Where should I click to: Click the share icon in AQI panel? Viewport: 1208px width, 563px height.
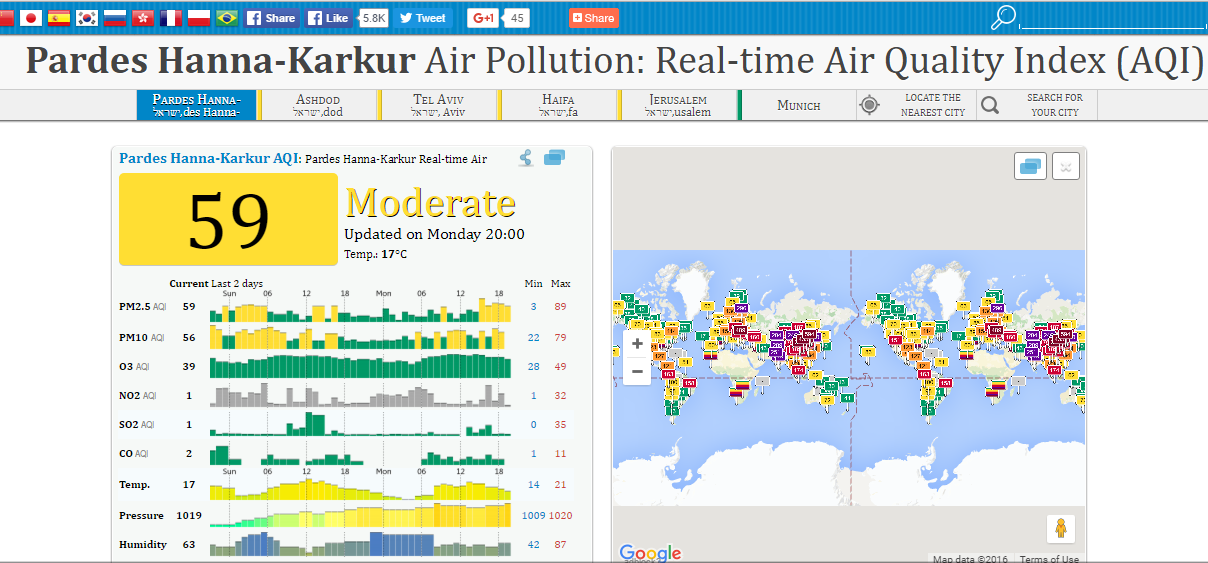click(526, 158)
